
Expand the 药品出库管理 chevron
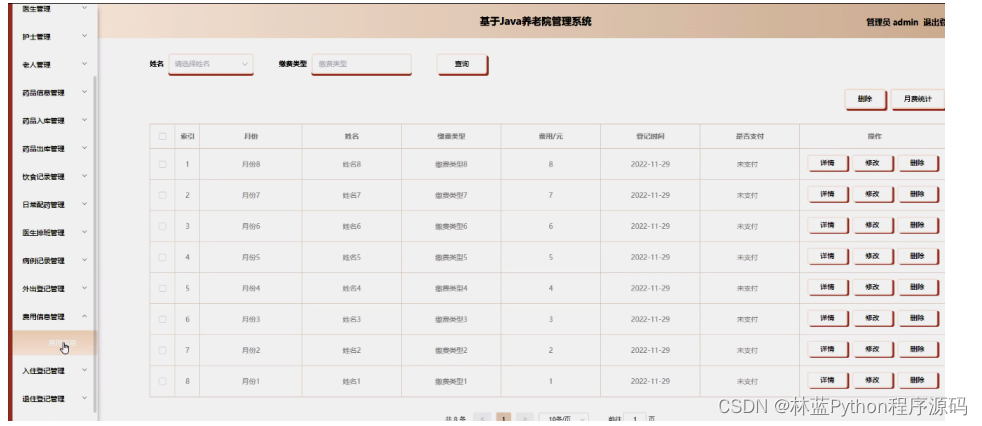(x=85, y=148)
